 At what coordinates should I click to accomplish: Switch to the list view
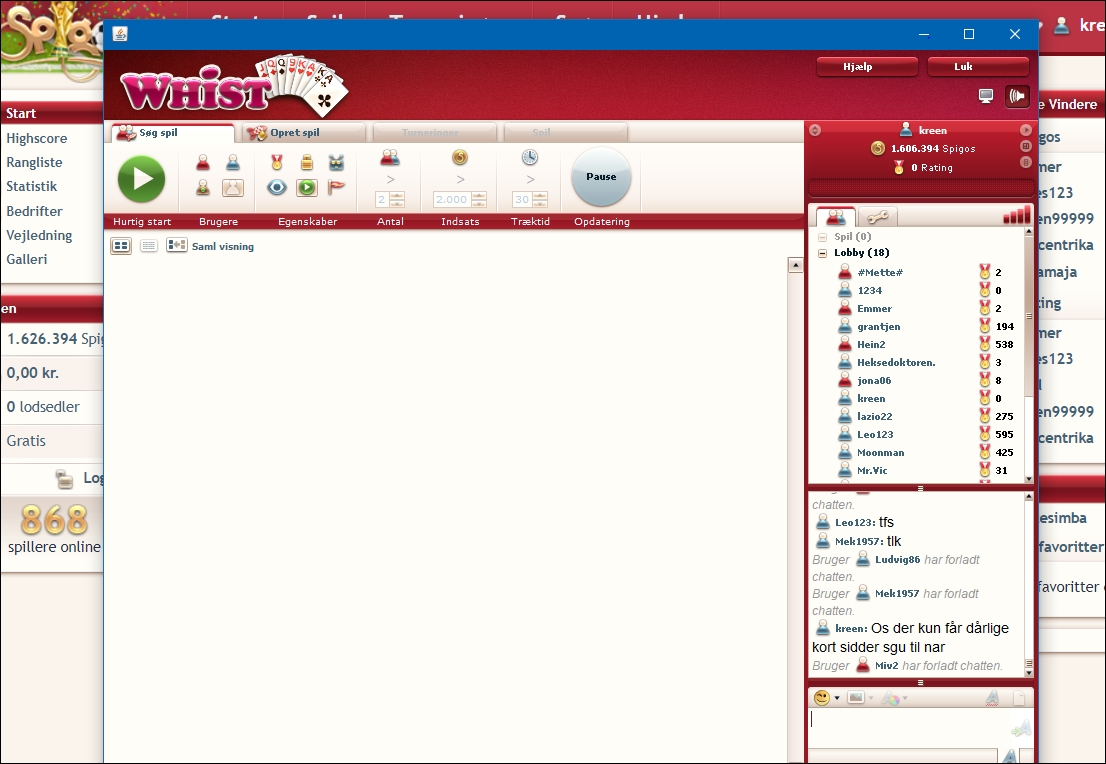pyautogui.click(x=148, y=246)
